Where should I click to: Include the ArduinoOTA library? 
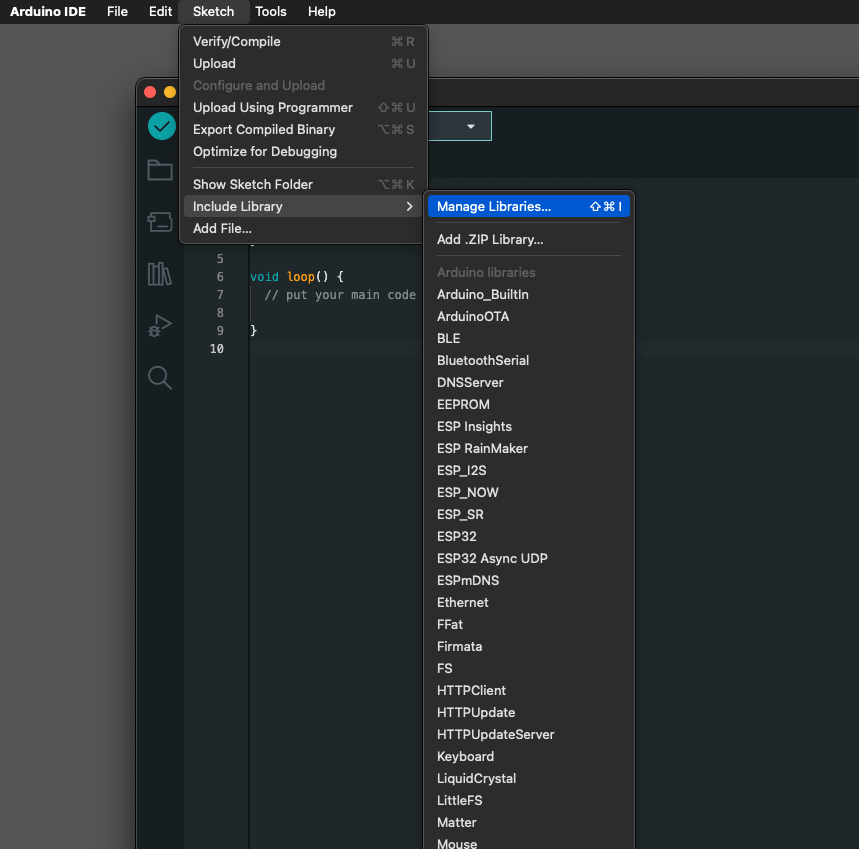tap(529, 317)
